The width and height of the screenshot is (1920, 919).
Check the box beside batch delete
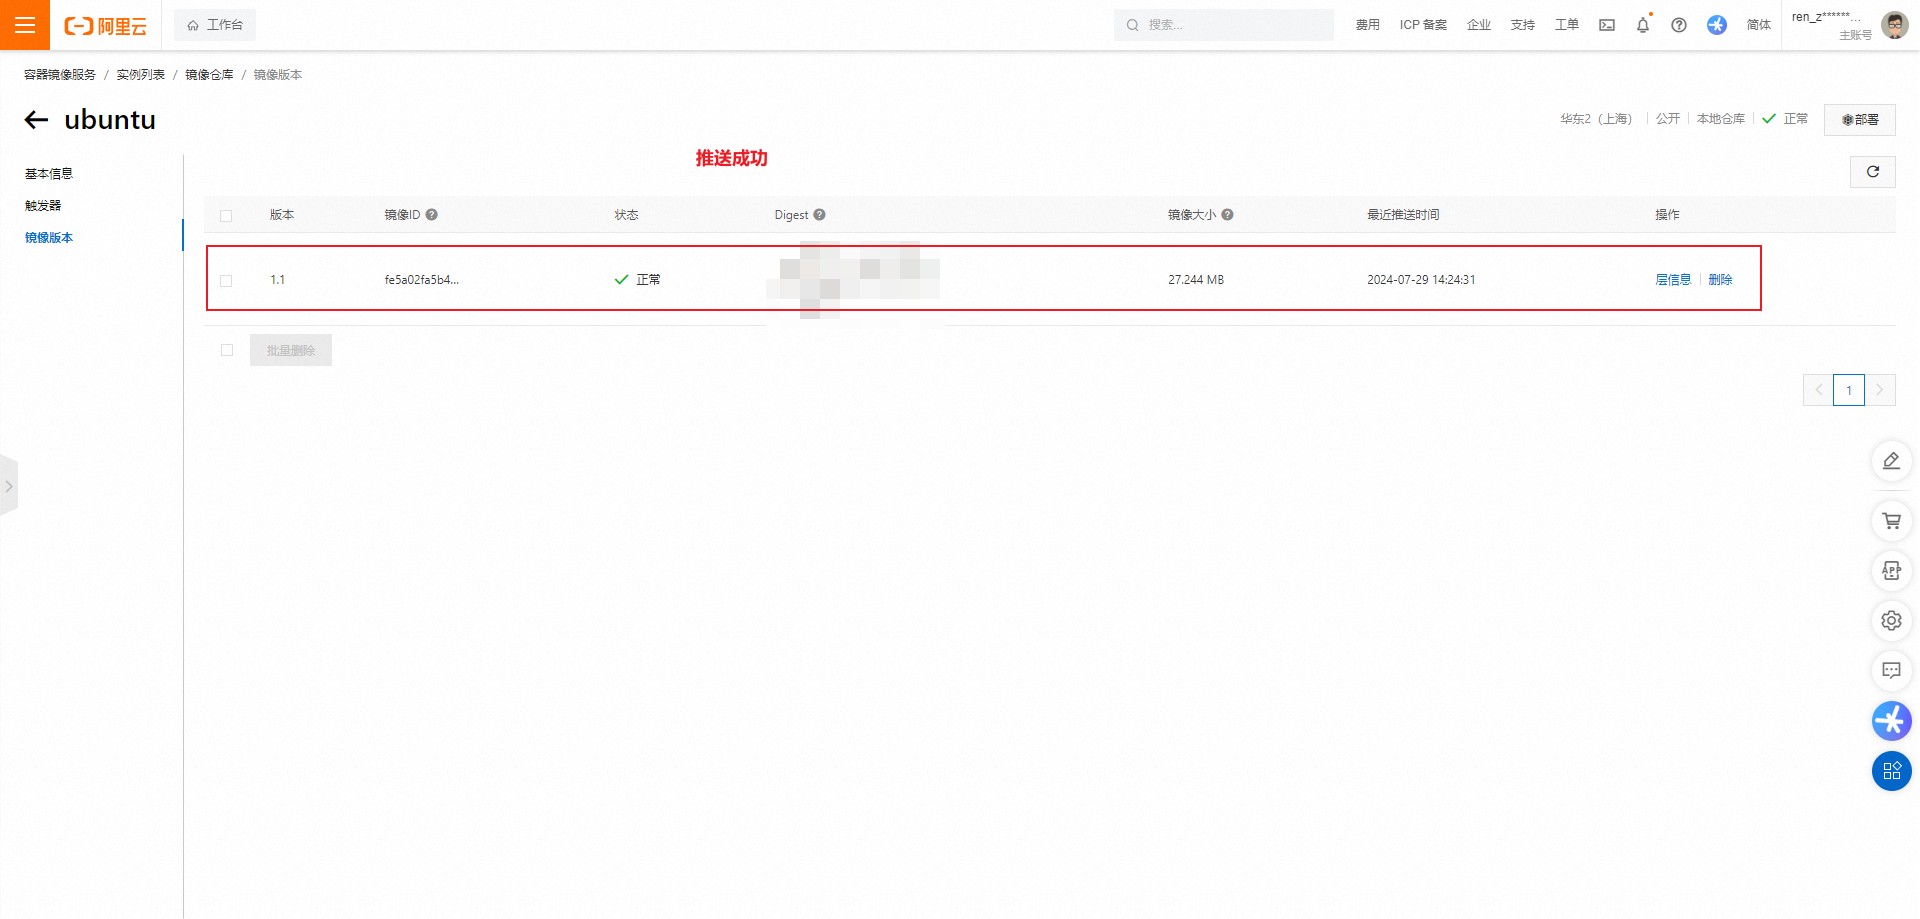[227, 350]
